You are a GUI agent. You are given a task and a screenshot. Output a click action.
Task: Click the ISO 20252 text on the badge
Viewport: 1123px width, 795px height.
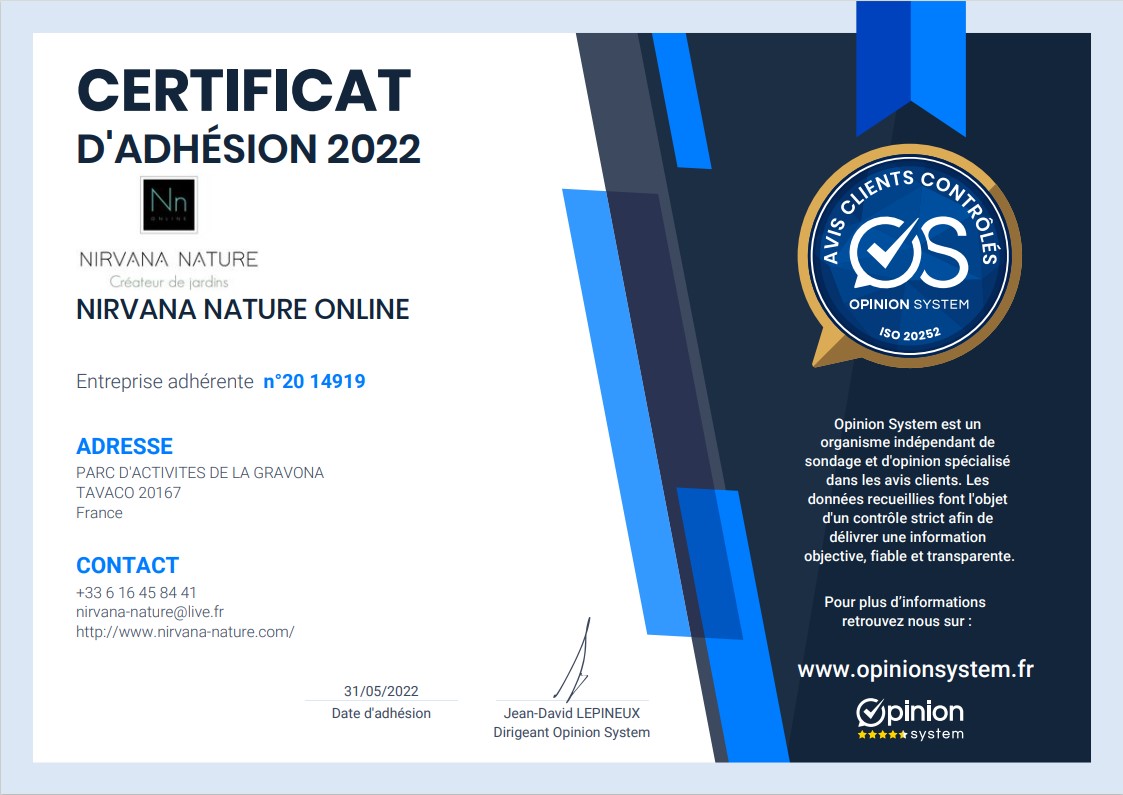pyautogui.click(x=910, y=334)
